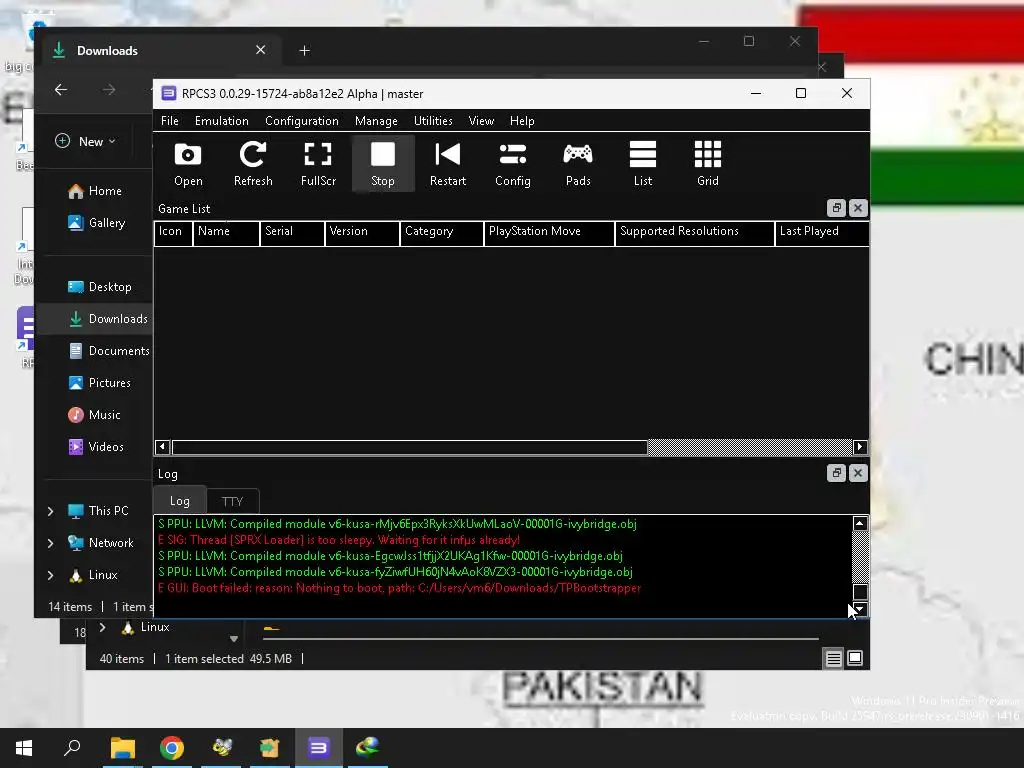Sort game list by Version column

pyautogui.click(x=362, y=232)
